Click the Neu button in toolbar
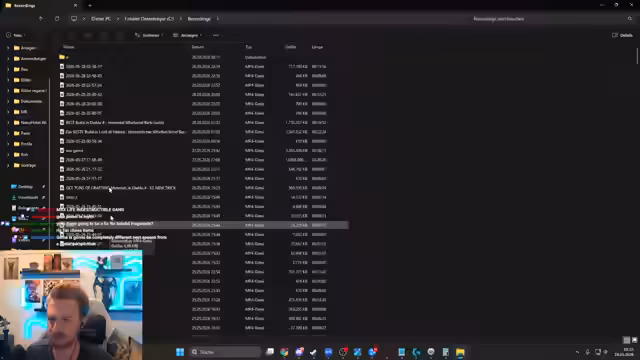This screenshot has width=640, height=360. pyautogui.click(x=16, y=35)
